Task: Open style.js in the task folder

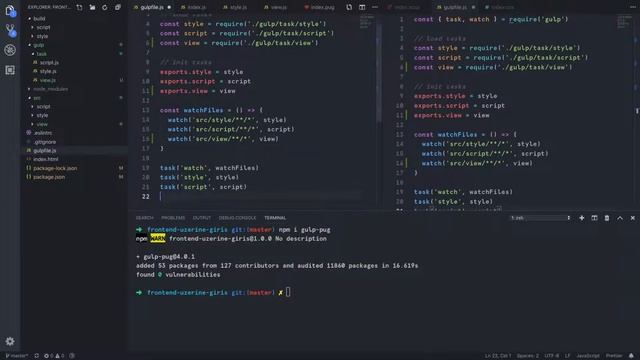Action: tap(48, 71)
